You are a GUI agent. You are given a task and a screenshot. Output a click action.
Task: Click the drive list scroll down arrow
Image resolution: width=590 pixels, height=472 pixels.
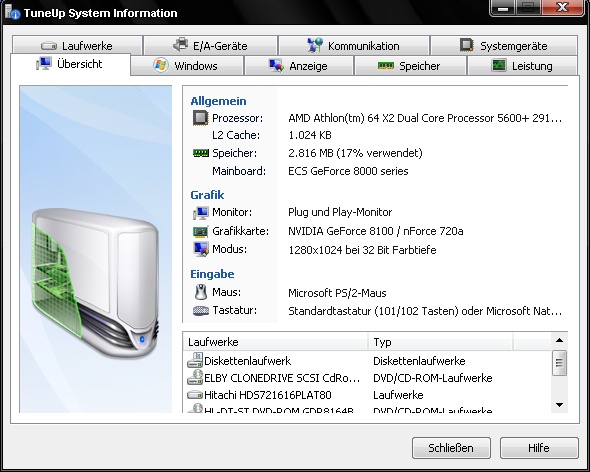[x=560, y=405]
